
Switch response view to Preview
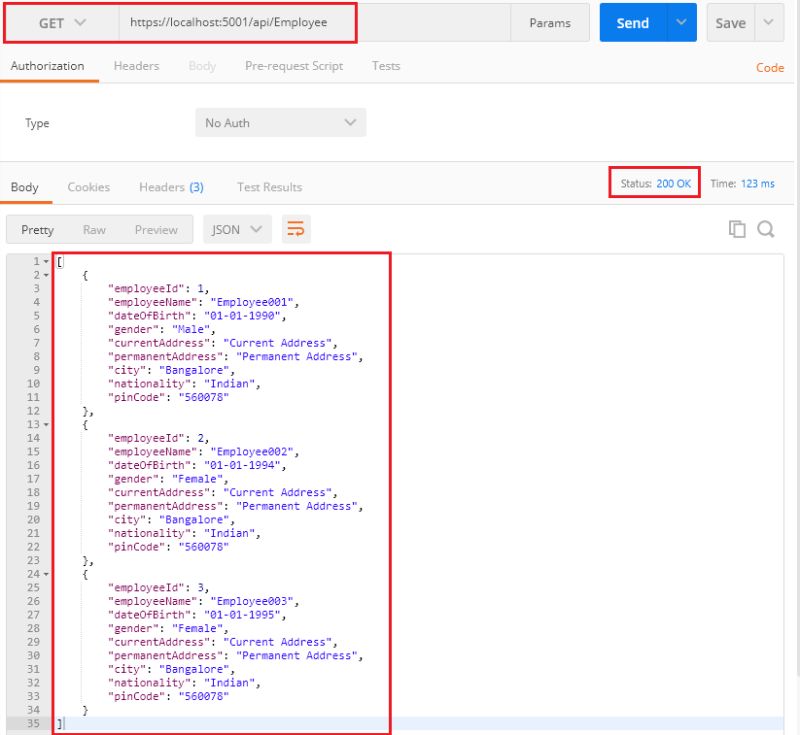(x=156, y=229)
